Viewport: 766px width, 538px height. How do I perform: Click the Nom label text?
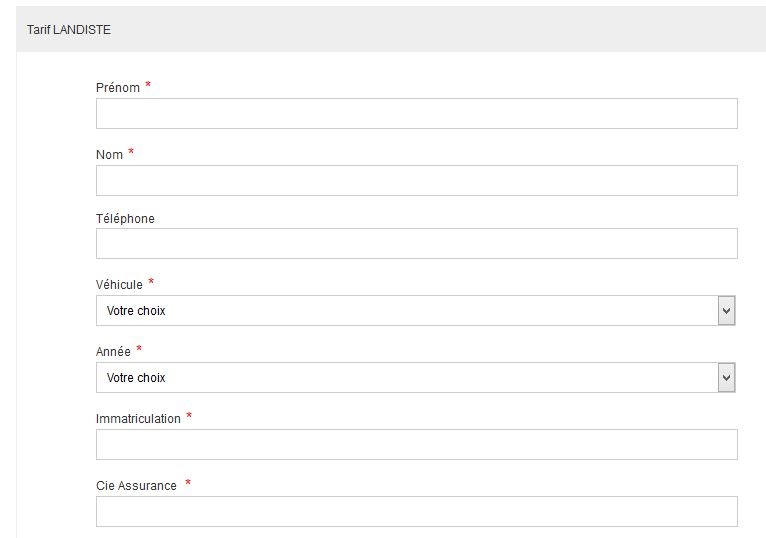[109, 155]
